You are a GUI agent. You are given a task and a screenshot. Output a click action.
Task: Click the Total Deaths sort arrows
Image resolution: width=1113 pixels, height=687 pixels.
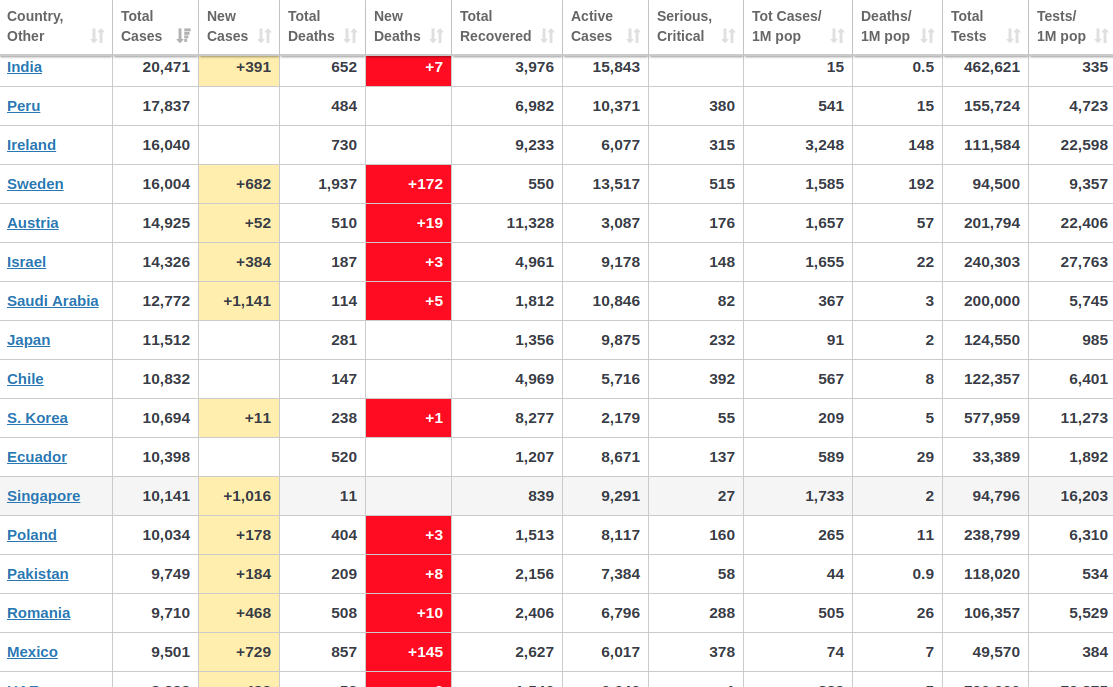[x=351, y=36]
